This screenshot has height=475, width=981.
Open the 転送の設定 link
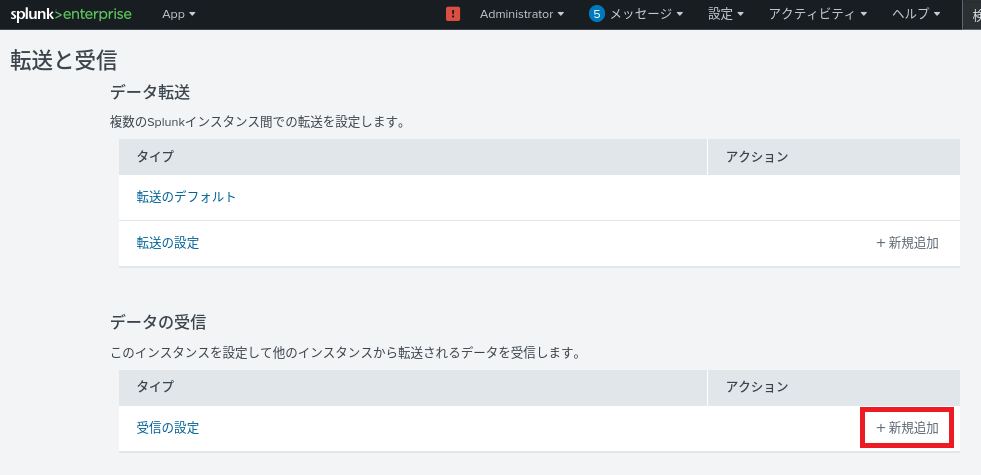click(168, 243)
